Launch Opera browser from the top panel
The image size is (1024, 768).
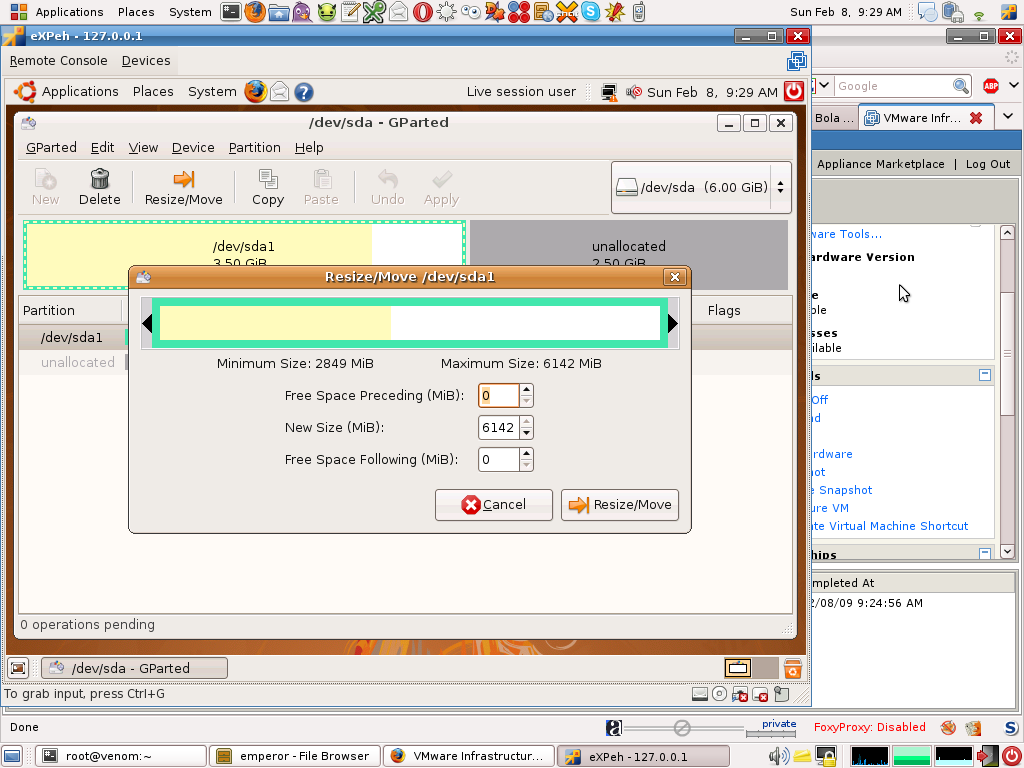[x=423, y=12]
